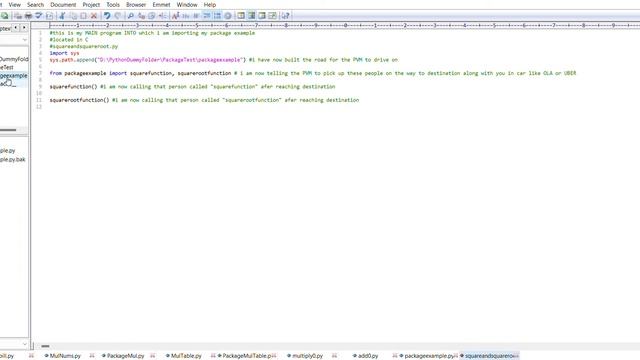
Task: Open the drive dropdown in the sidebar
Action: pyautogui.click(x=24, y=40)
